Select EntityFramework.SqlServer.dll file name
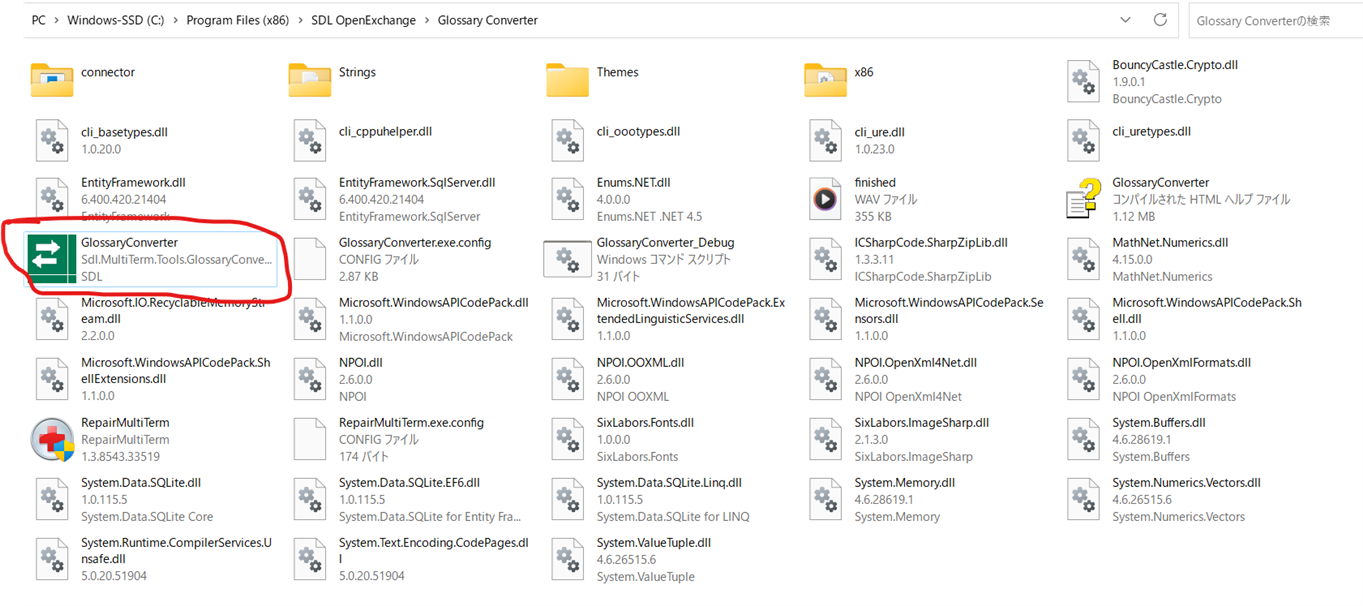1363x606 pixels. pyautogui.click(x=417, y=183)
